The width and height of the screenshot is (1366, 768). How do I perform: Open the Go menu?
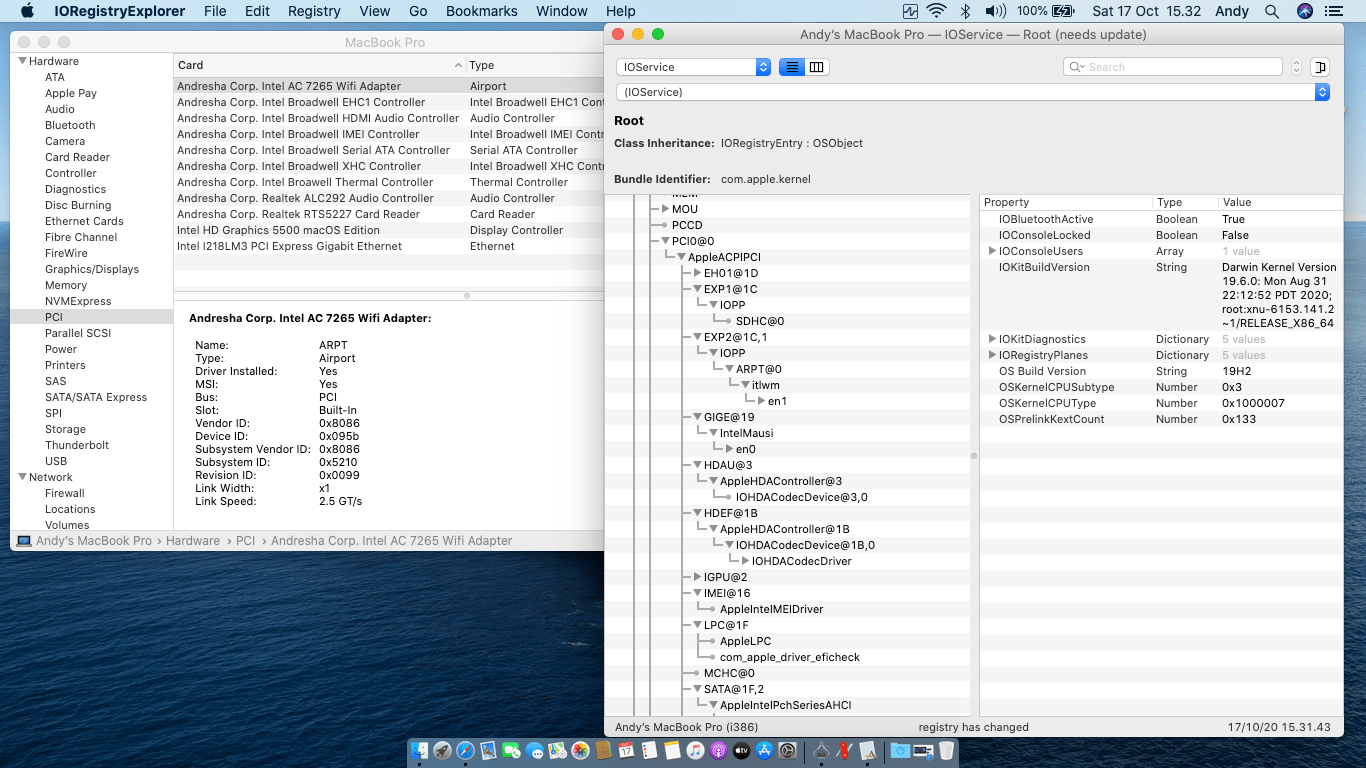(418, 11)
